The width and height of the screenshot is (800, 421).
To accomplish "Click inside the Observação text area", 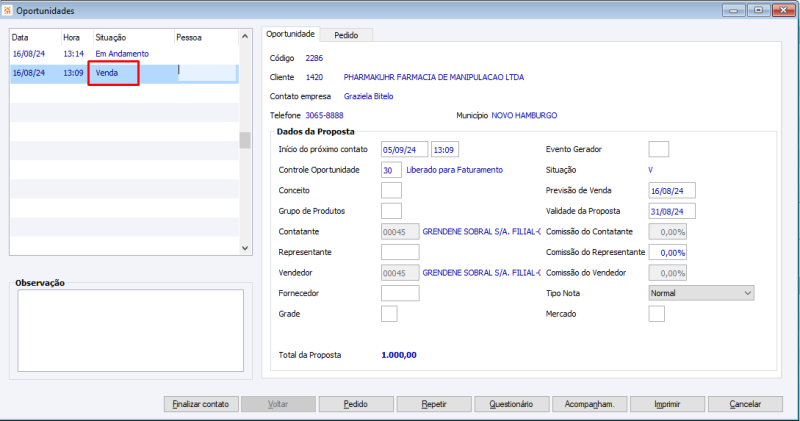I will pyautogui.click(x=131, y=331).
